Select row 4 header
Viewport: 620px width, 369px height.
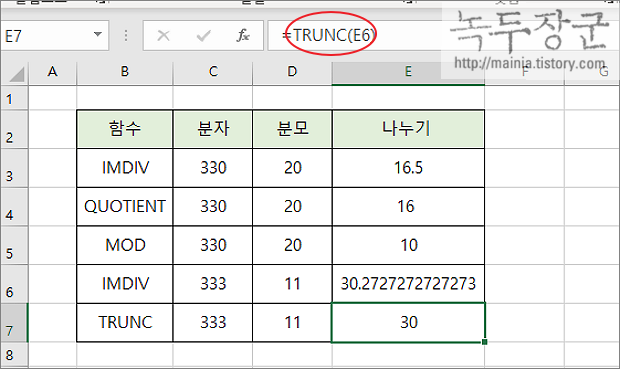click(14, 207)
